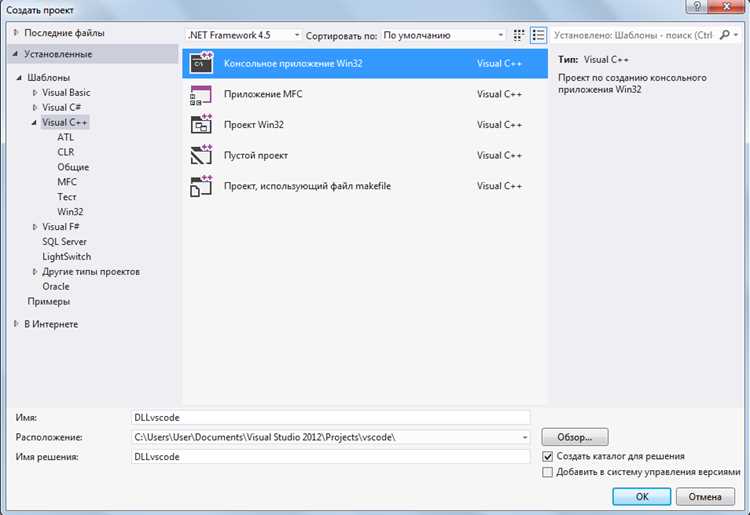Screen dimensions: 750x515
Task: Toggle Создать каталог для решения checkbox
Action: click(x=548, y=456)
